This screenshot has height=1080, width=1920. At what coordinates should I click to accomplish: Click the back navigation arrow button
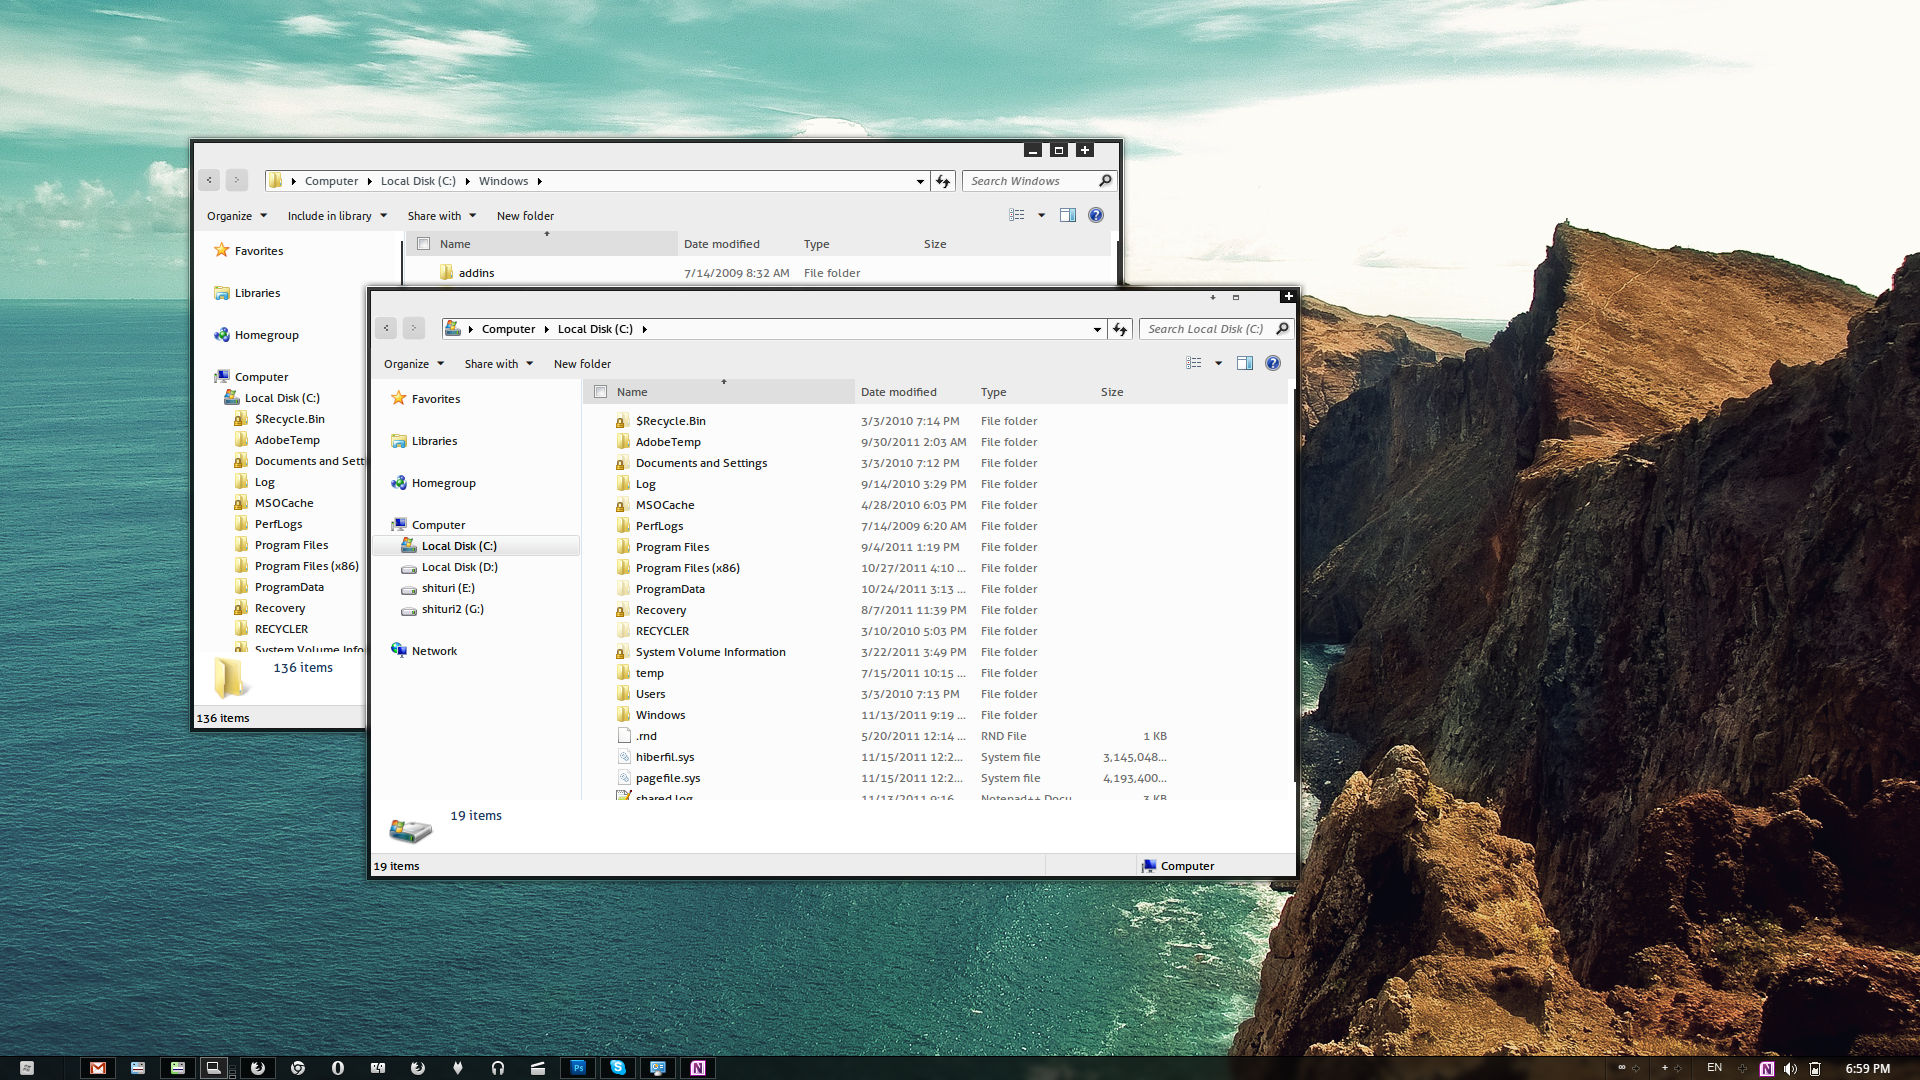click(x=388, y=328)
